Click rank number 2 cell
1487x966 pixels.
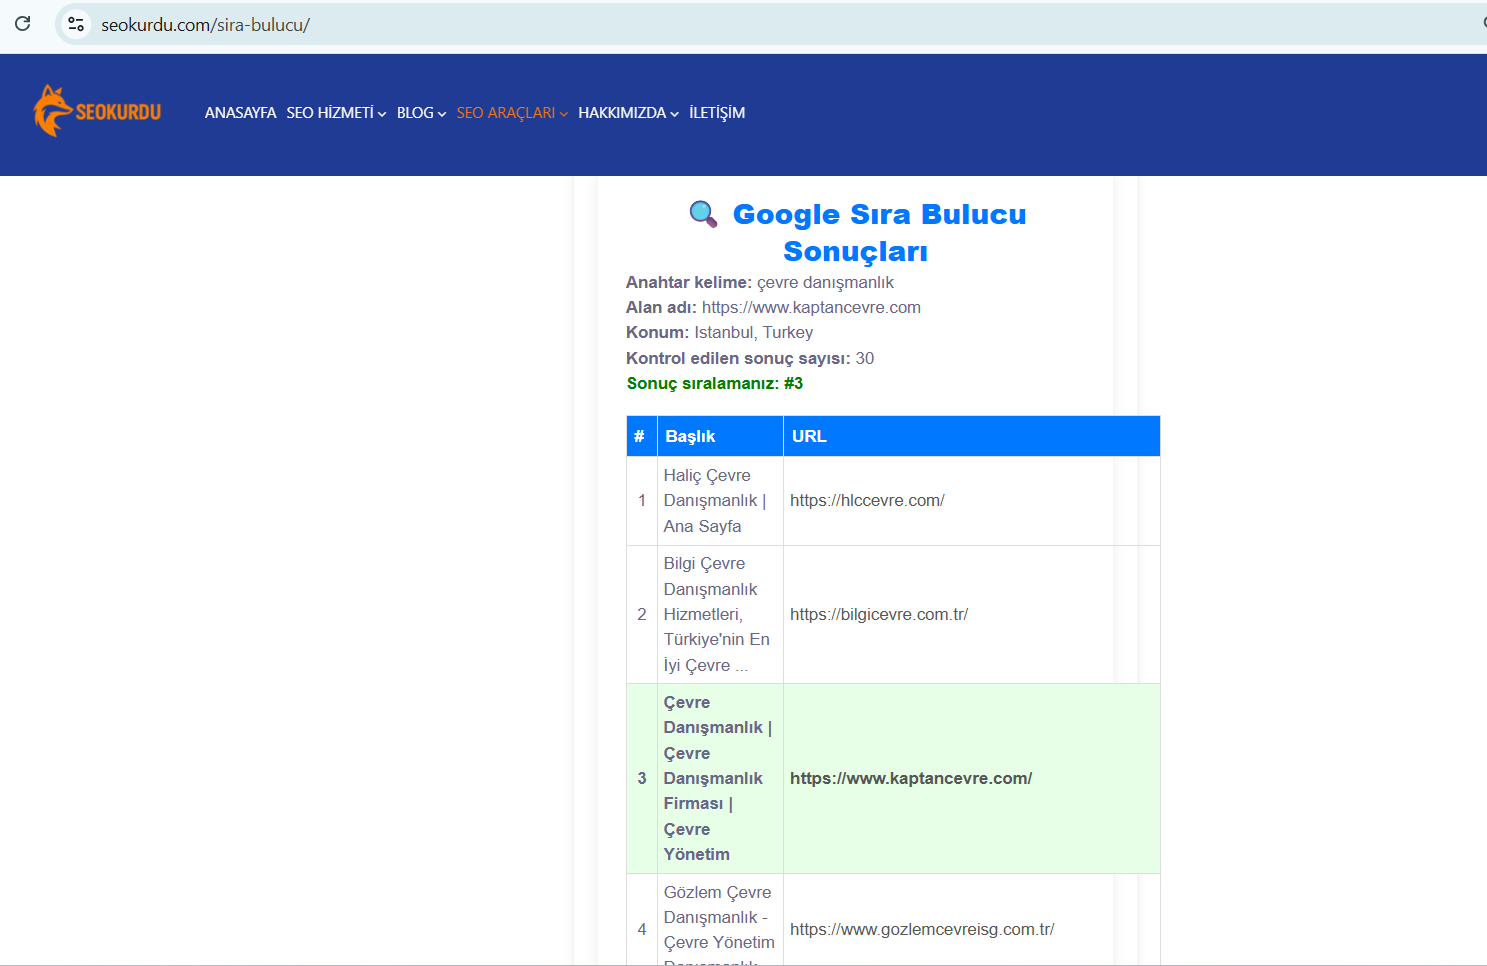(x=642, y=615)
